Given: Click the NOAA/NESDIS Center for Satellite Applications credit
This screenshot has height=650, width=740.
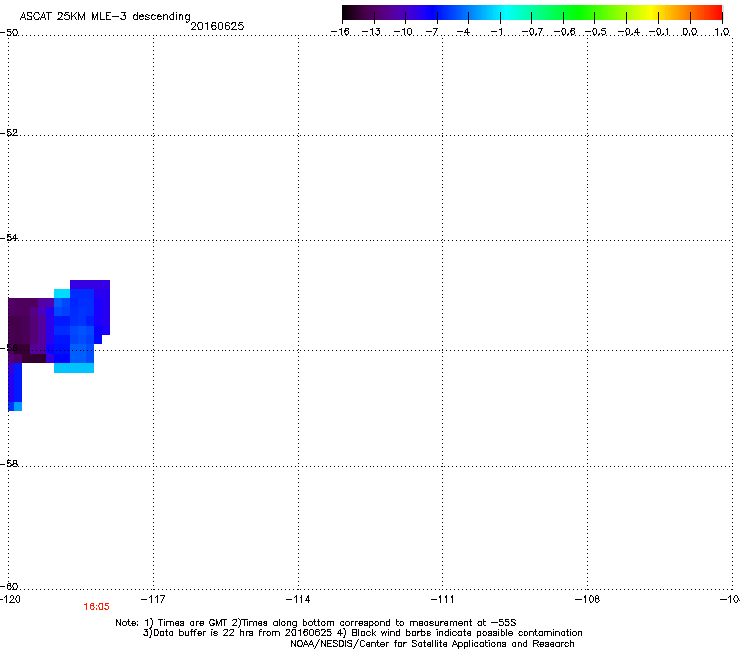Looking at the screenshot, I should pyautogui.click(x=432, y=644).
